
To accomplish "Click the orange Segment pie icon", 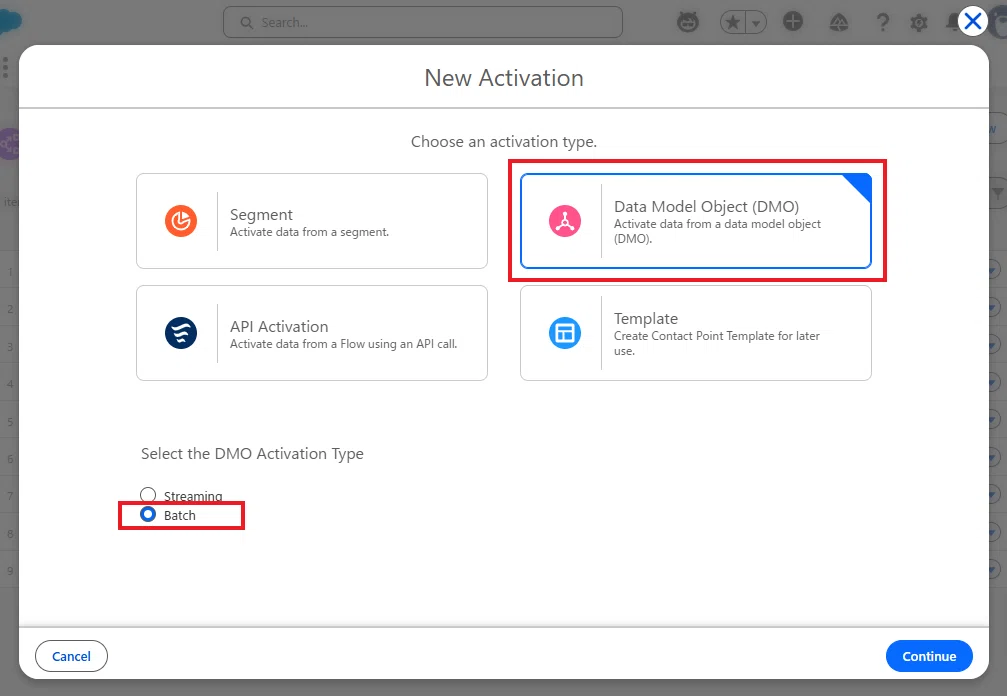I will click(181, 221).
